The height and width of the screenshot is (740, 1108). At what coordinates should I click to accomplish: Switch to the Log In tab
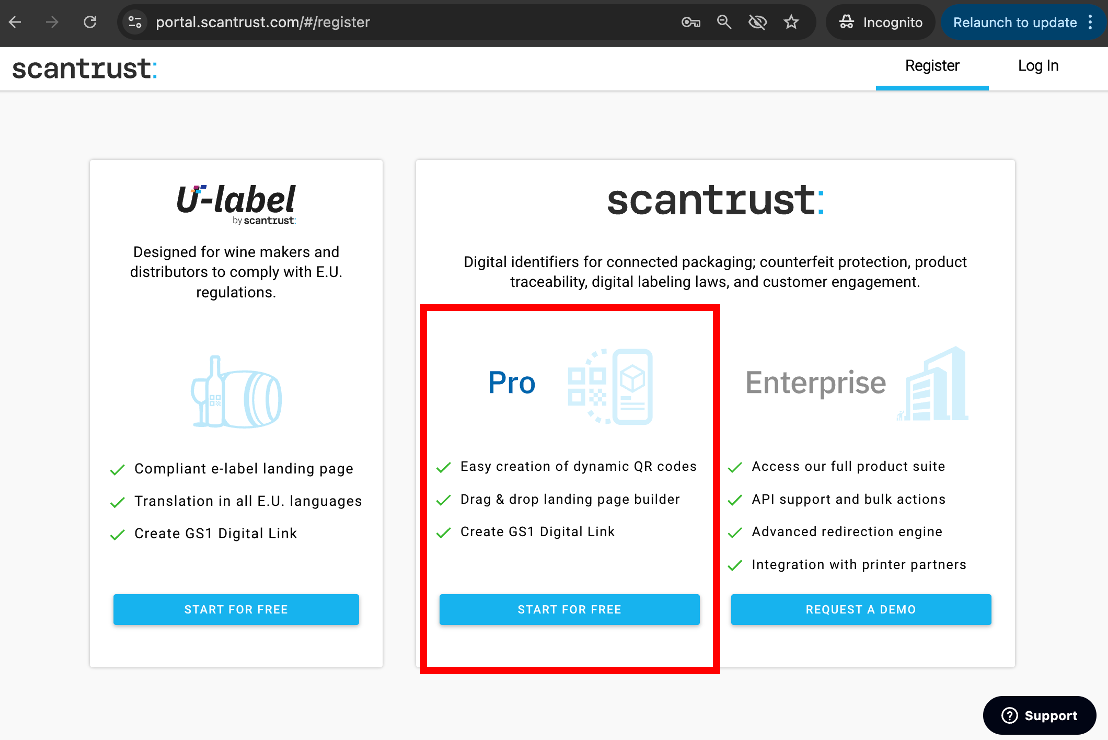(x=1038, y=66)
